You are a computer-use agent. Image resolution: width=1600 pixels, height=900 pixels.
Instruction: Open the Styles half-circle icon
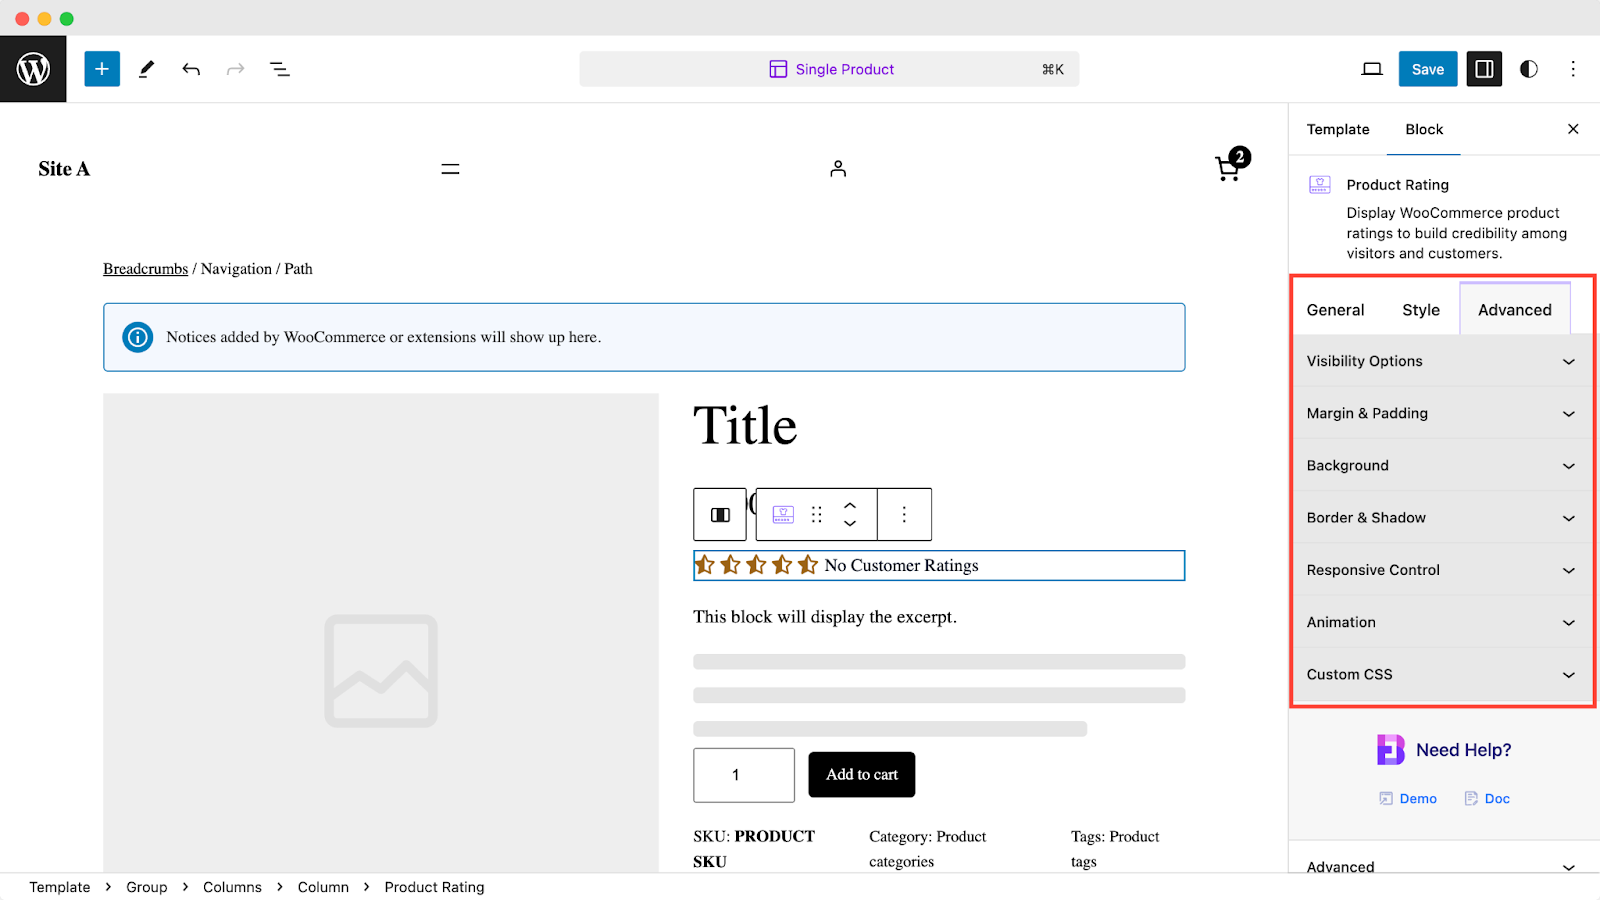pyautogui.click(x=1528, y=69)
